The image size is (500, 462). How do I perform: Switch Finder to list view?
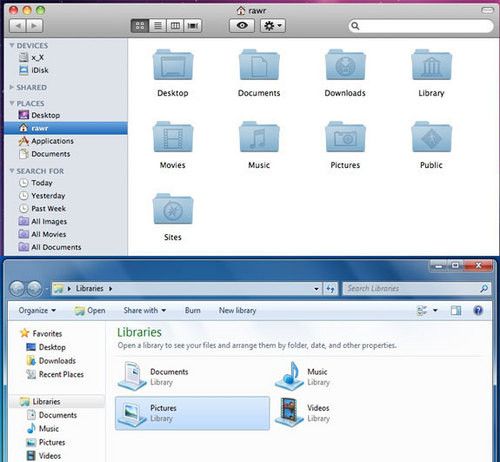click(158, 26)
